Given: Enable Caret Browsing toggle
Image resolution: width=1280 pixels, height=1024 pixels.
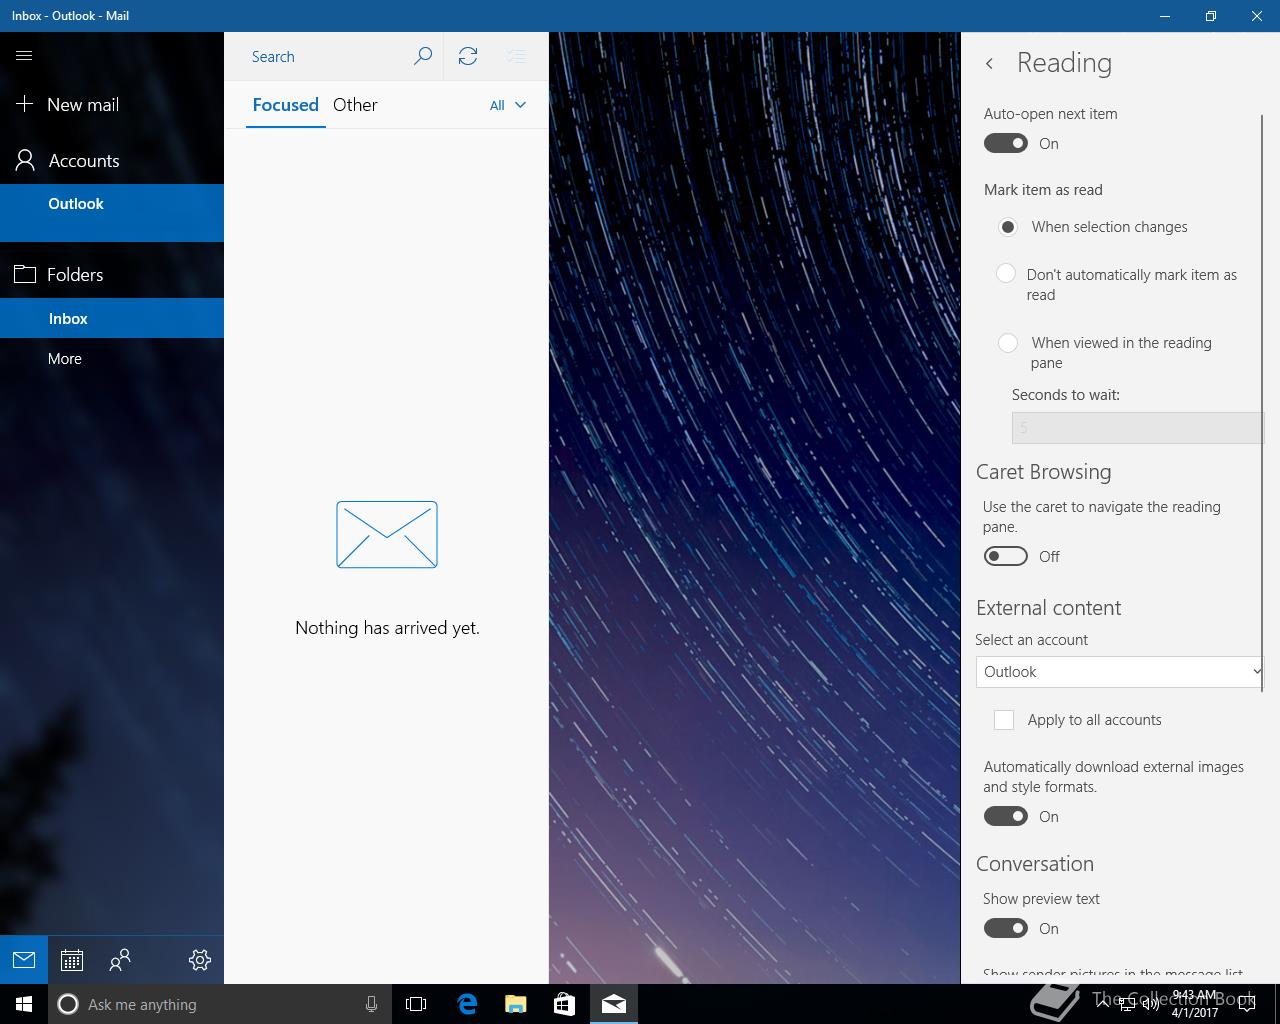Looking at the screenshot, I should [x=1006, y=556].
